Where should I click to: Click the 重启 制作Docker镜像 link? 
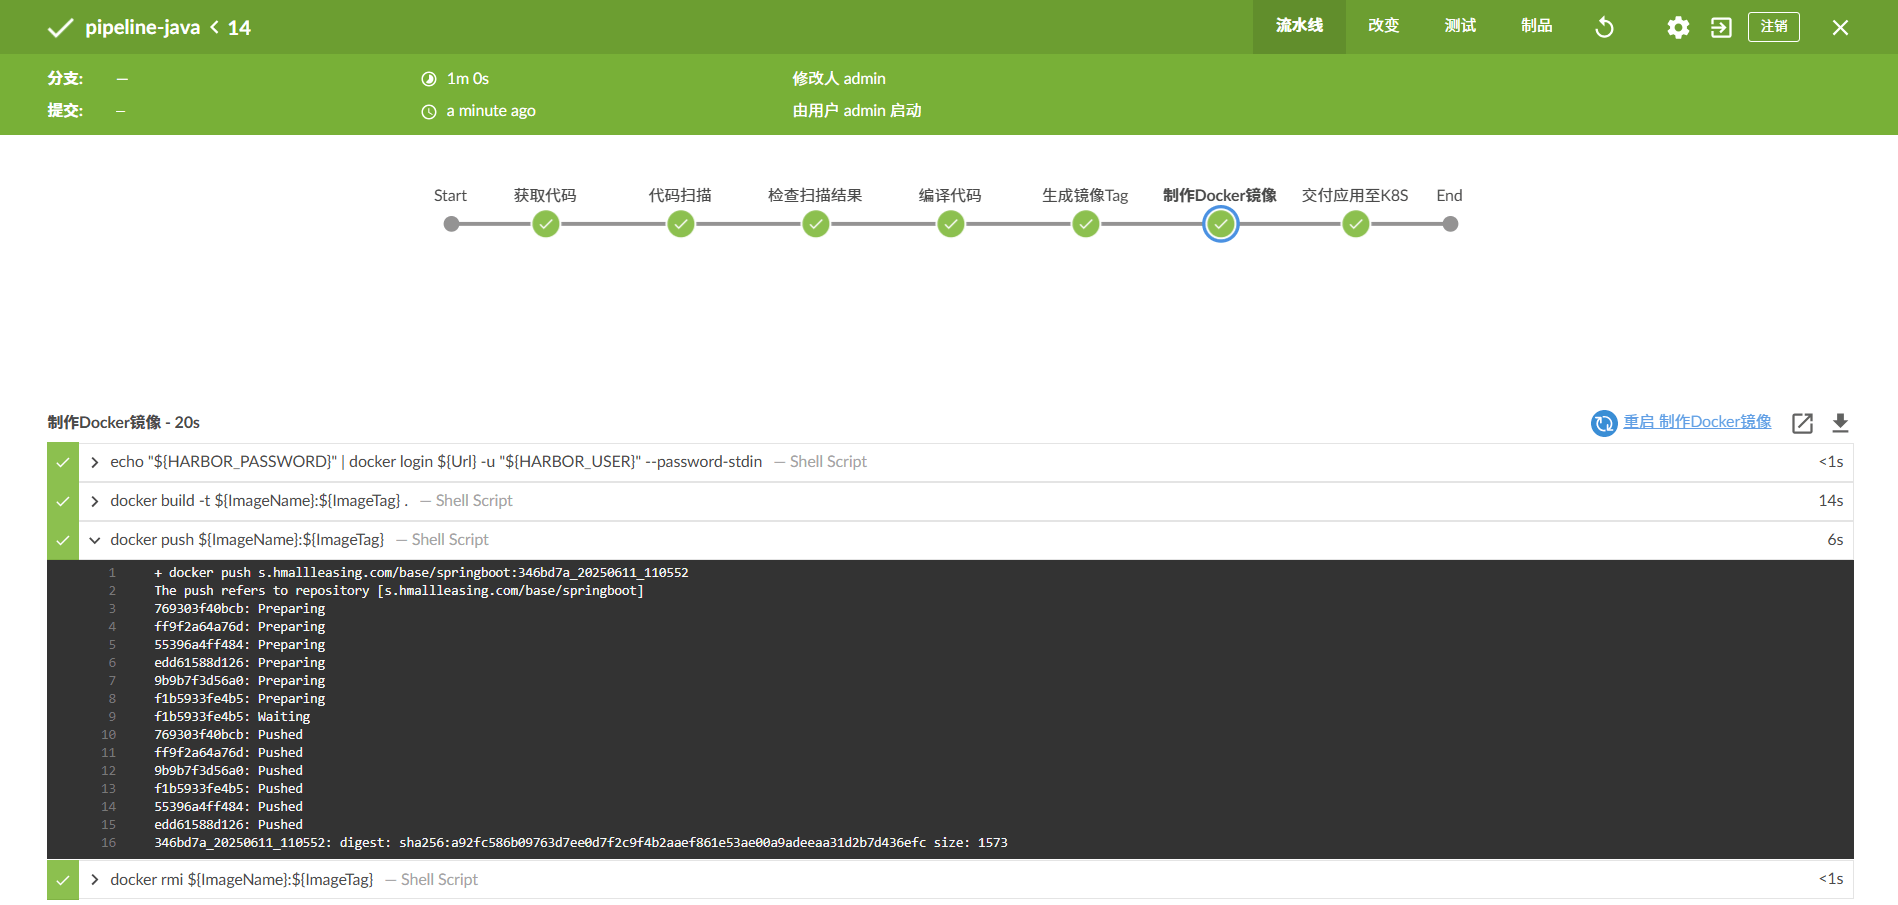(1697, 422)
